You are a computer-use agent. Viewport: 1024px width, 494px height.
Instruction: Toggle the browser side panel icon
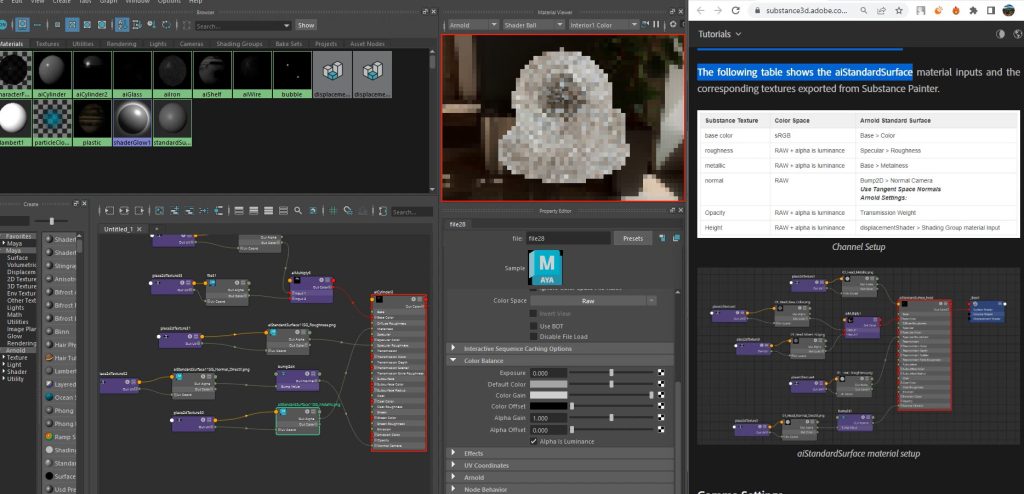(991, 10)
